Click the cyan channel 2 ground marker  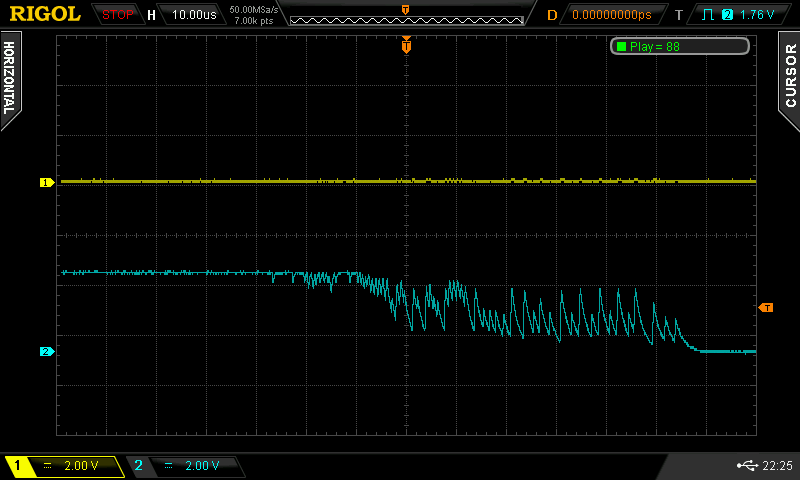coord(47,351)
